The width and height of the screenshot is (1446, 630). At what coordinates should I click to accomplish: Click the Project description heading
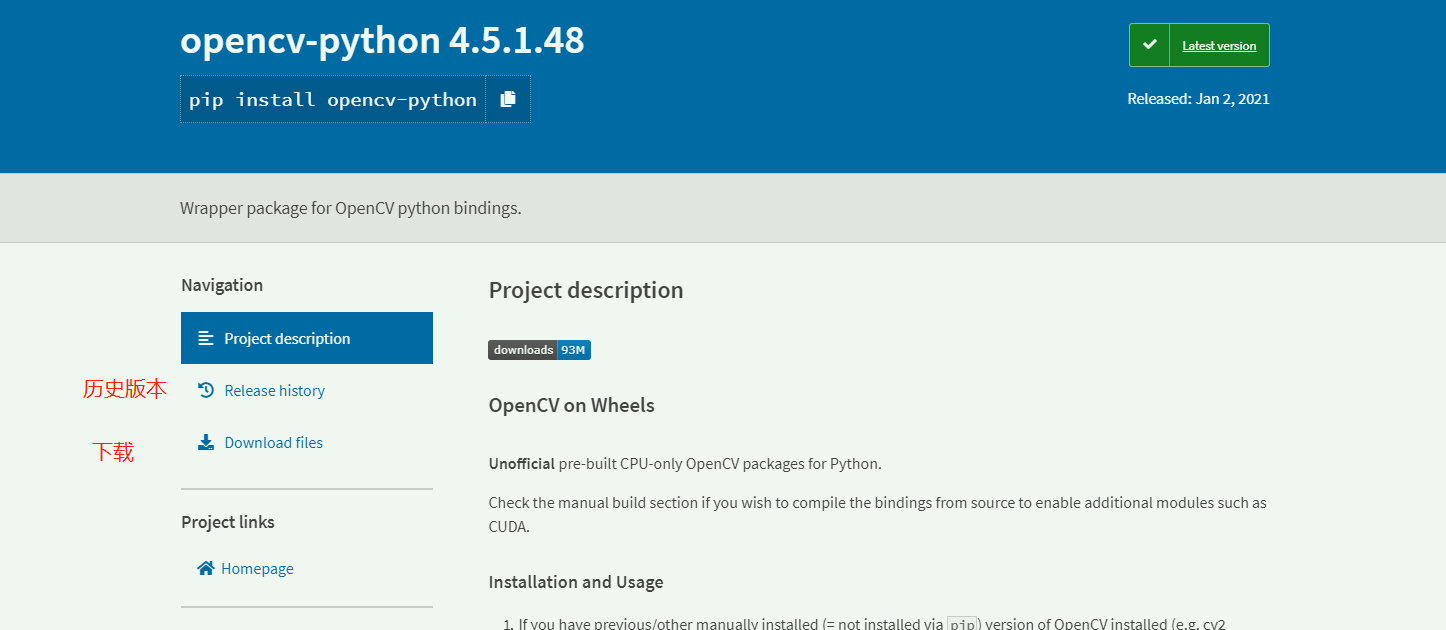(586, 290)
